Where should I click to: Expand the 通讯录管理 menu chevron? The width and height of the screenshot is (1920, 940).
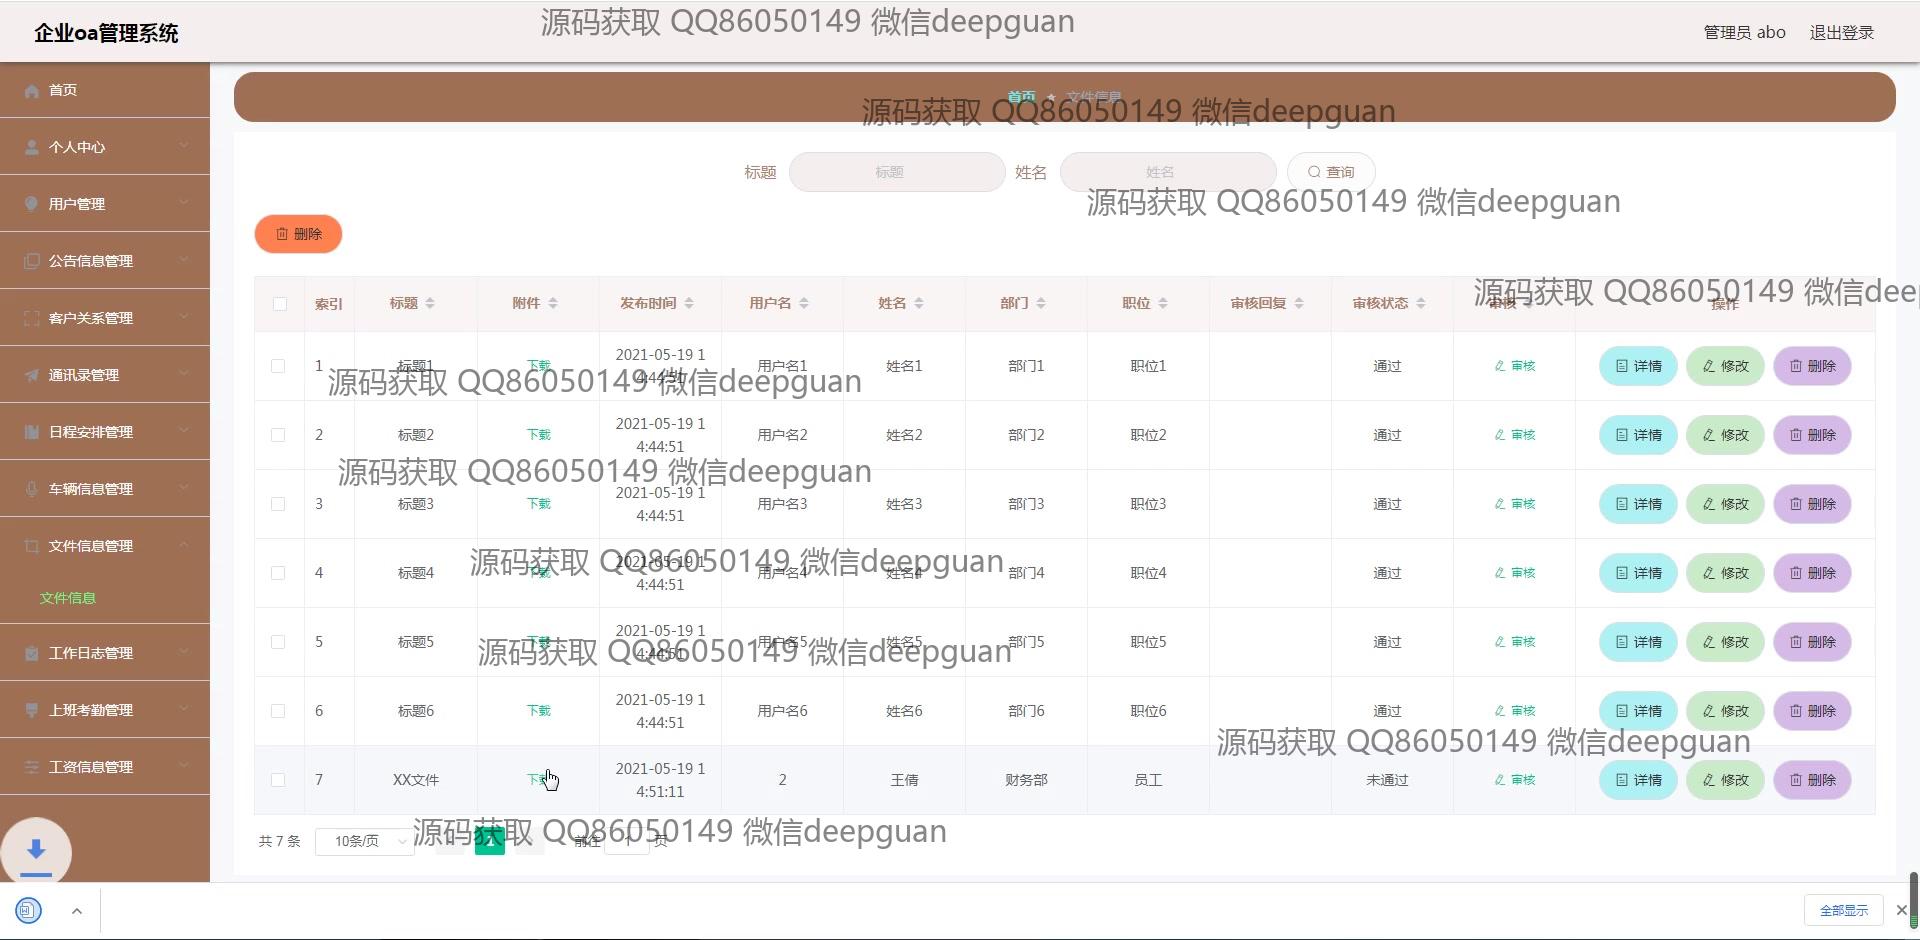[x=184, y=374]
